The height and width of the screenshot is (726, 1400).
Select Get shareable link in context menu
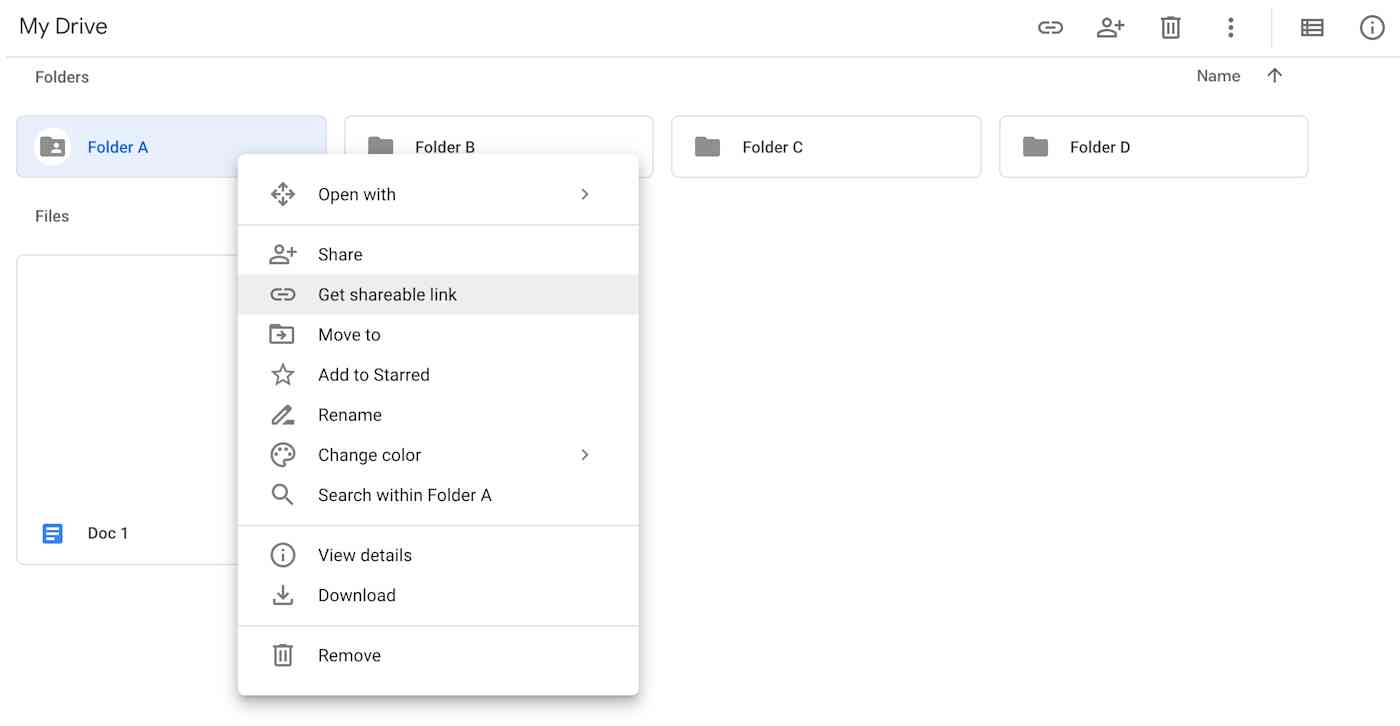pyautogui.click(x=438, y=295)
